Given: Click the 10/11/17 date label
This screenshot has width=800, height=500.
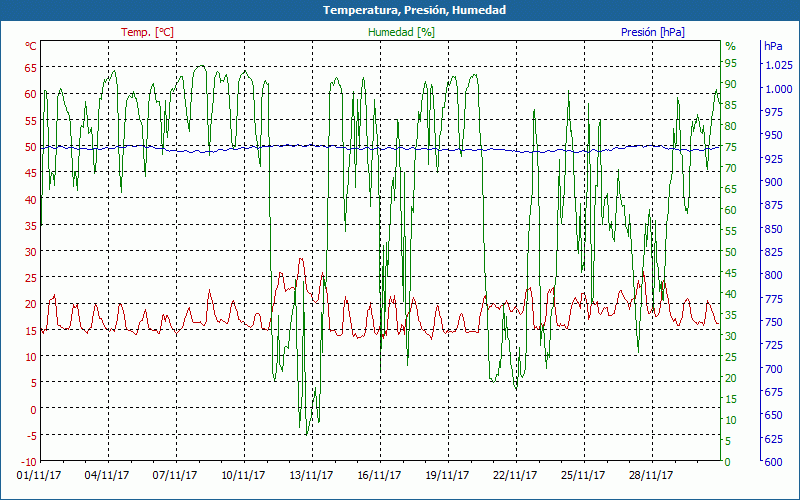Looking at the screenshot, I should tap(243, 476).
